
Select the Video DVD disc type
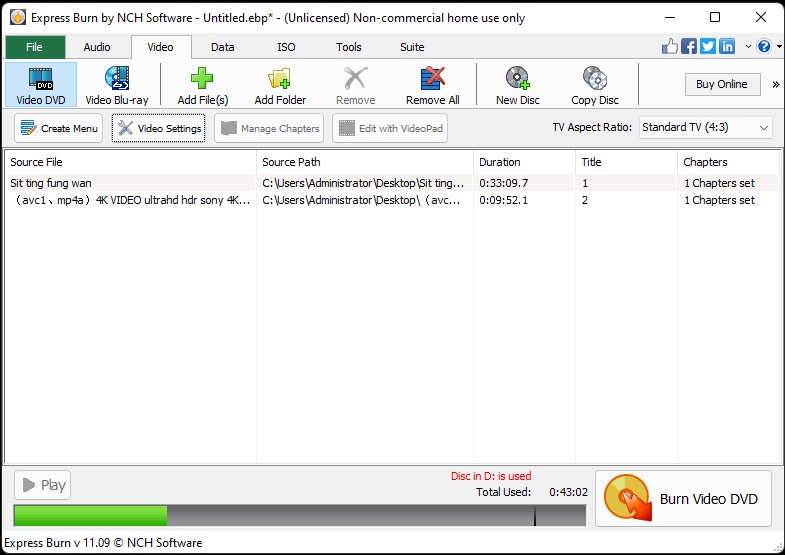coord(41,84)
